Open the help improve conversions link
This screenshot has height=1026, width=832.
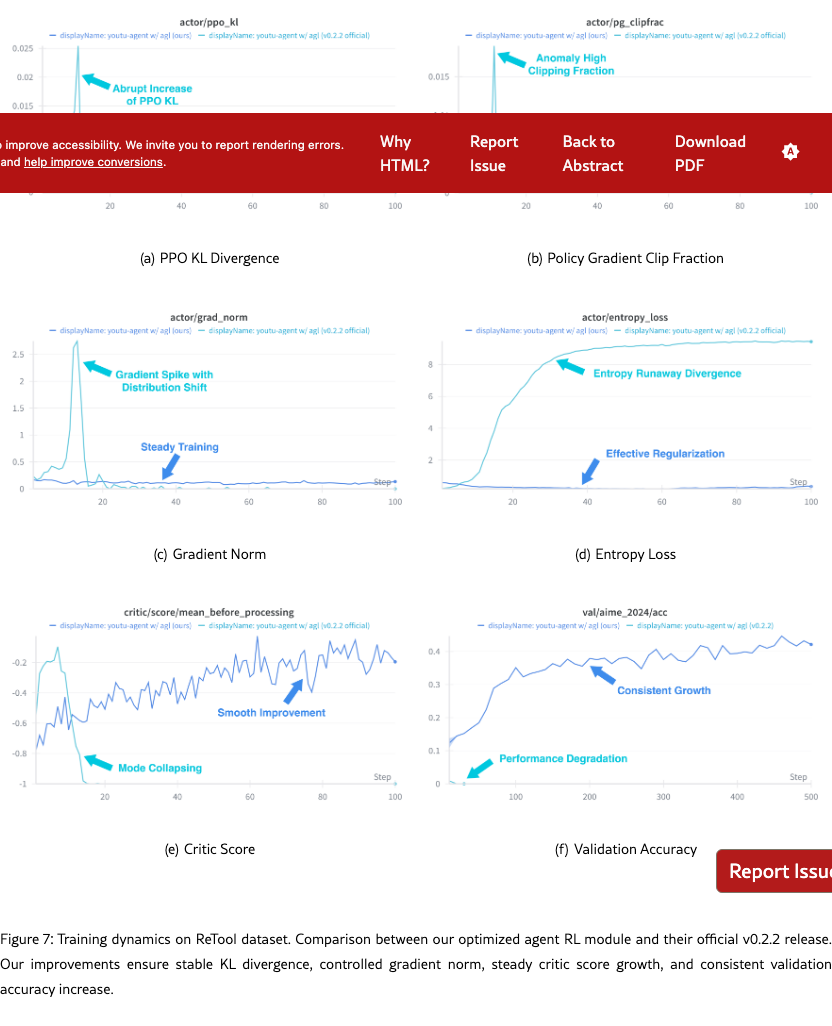point(93,162)
